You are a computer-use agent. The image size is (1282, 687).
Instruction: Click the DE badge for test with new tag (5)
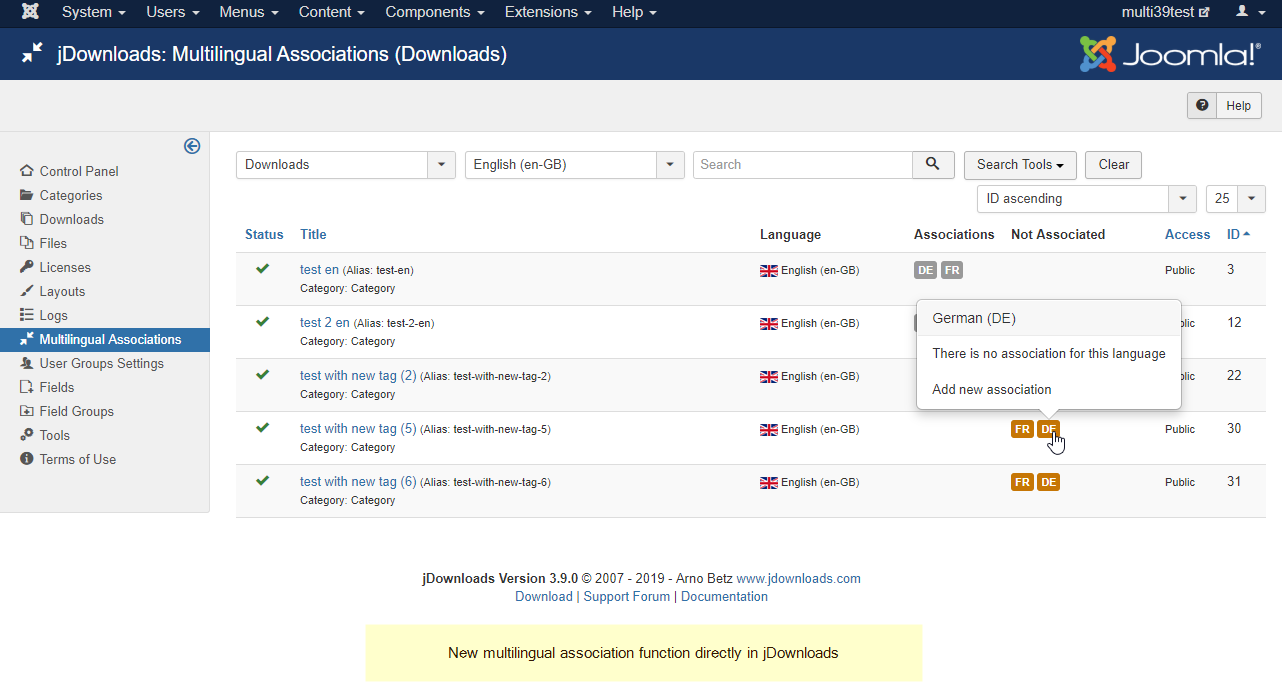[1048, 429]
